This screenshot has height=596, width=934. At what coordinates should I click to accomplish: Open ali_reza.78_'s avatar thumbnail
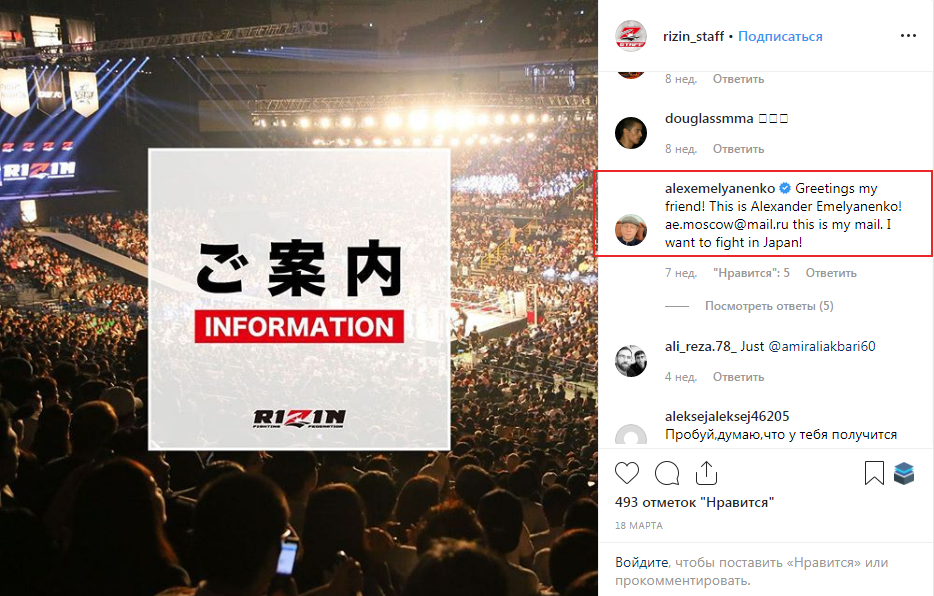pyautogui.click(x=631, y=360)
